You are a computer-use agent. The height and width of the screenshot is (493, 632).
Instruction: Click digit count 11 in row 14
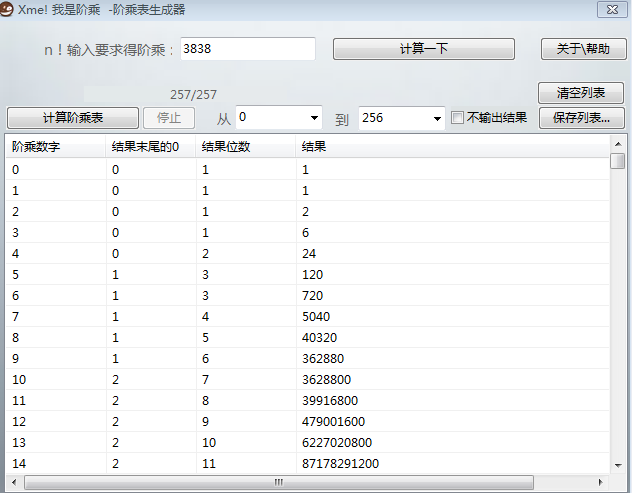[x=209, y=464]
